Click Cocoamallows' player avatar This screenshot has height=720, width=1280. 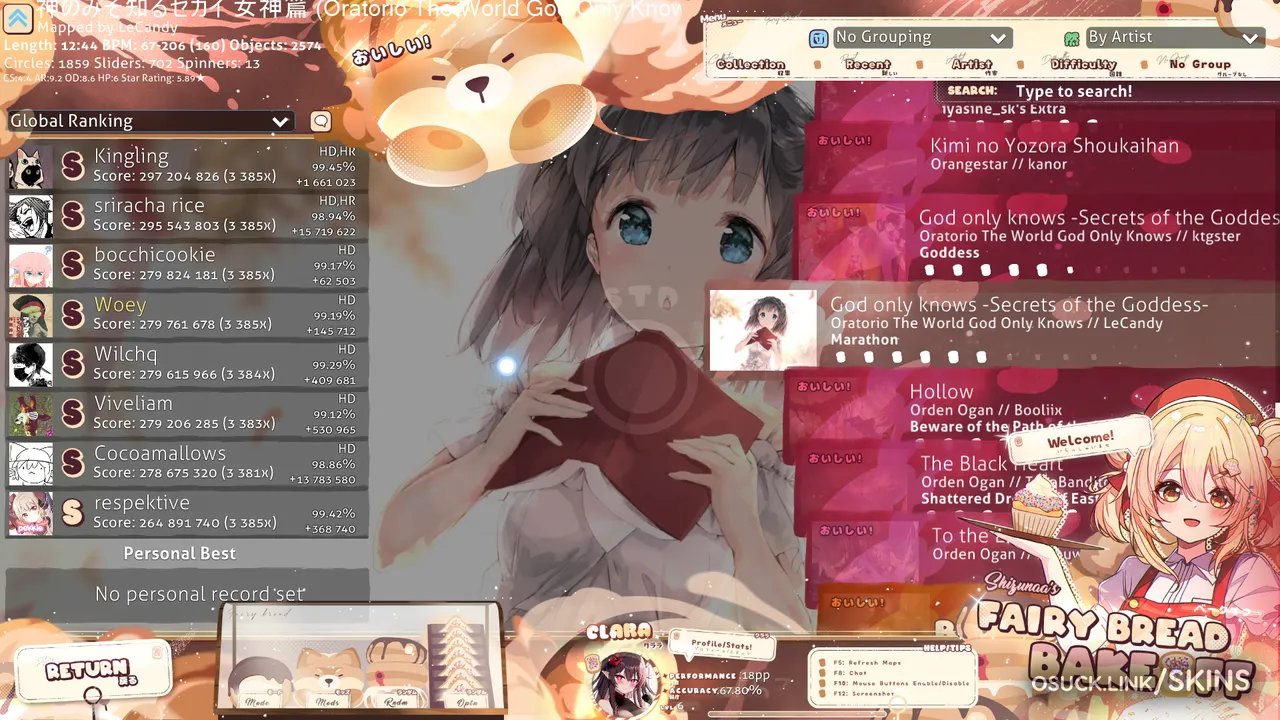(31, 464)
